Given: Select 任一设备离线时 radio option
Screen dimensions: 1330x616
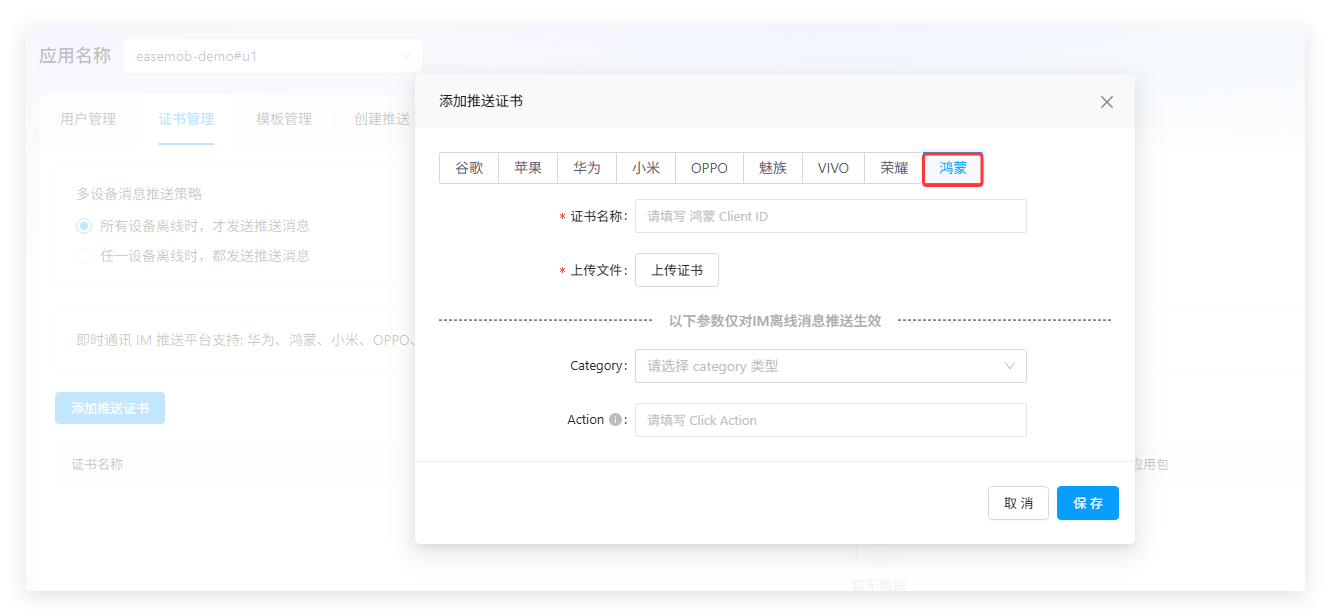Looking at the screenshot, I should click(x=84, y=256).
